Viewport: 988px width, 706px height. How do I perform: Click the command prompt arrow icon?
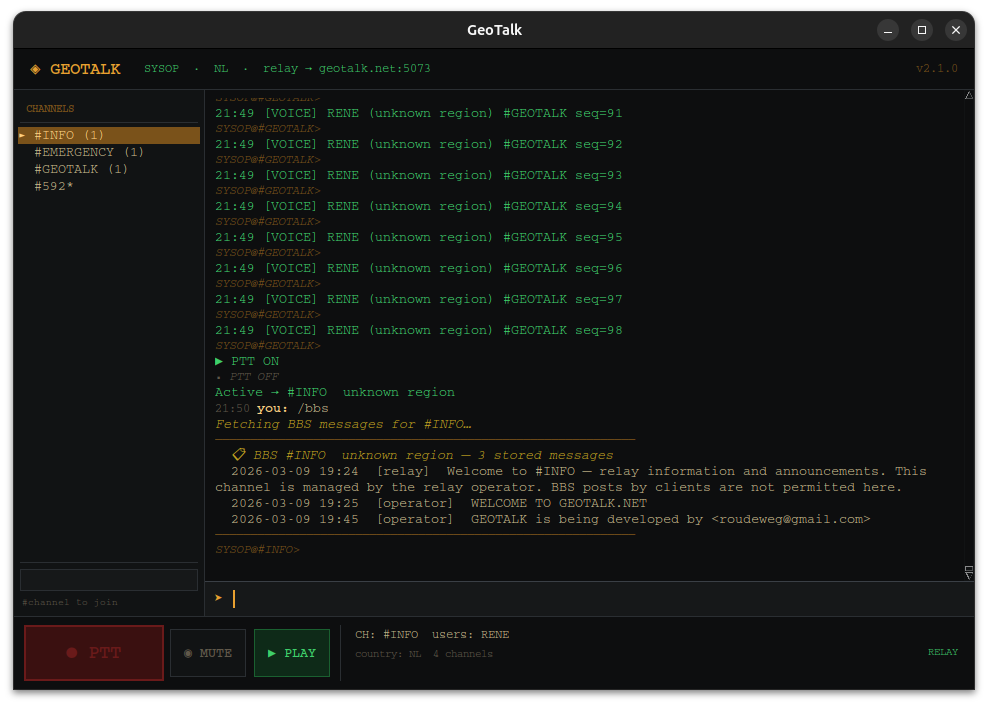tap(218, 598)
